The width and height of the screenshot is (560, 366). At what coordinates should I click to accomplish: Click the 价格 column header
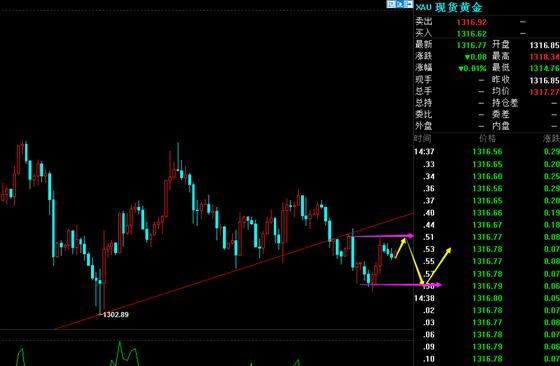[x=487, y=139]
